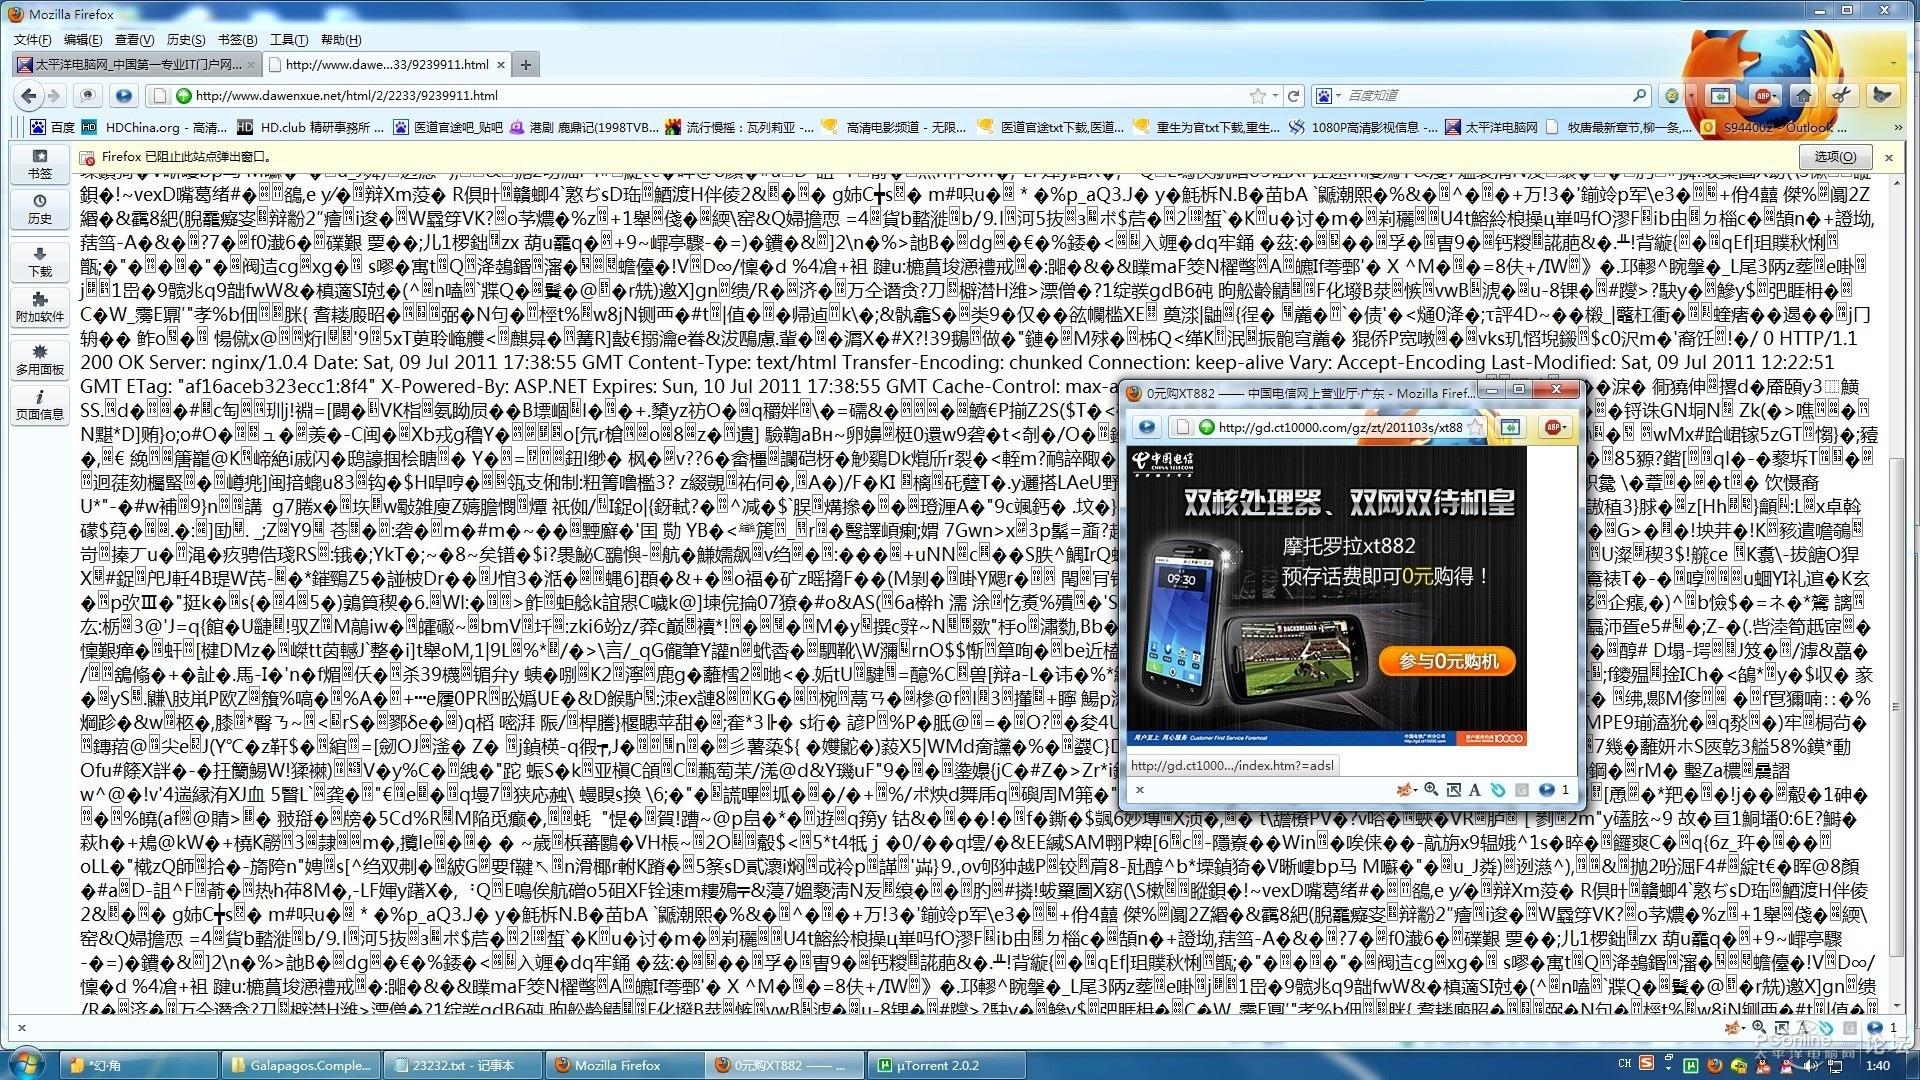The width and height of the screenshot is (1920, 1080).
Task: Click the ABP icon in the popup window
Action: [x=1553, y=428]
